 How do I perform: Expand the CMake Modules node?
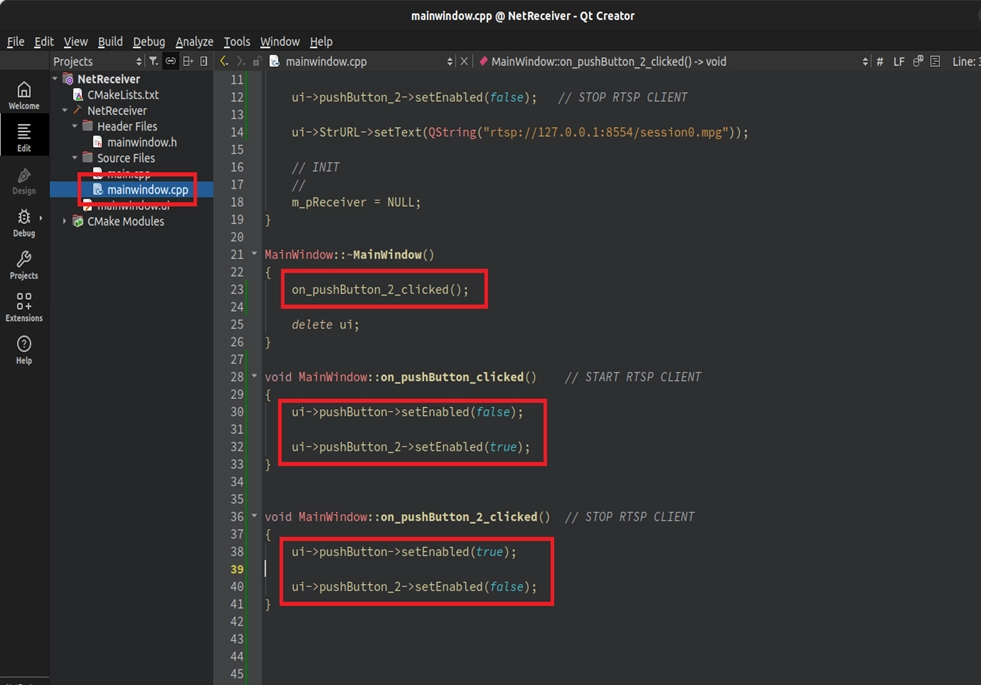[x=64, y=221]
